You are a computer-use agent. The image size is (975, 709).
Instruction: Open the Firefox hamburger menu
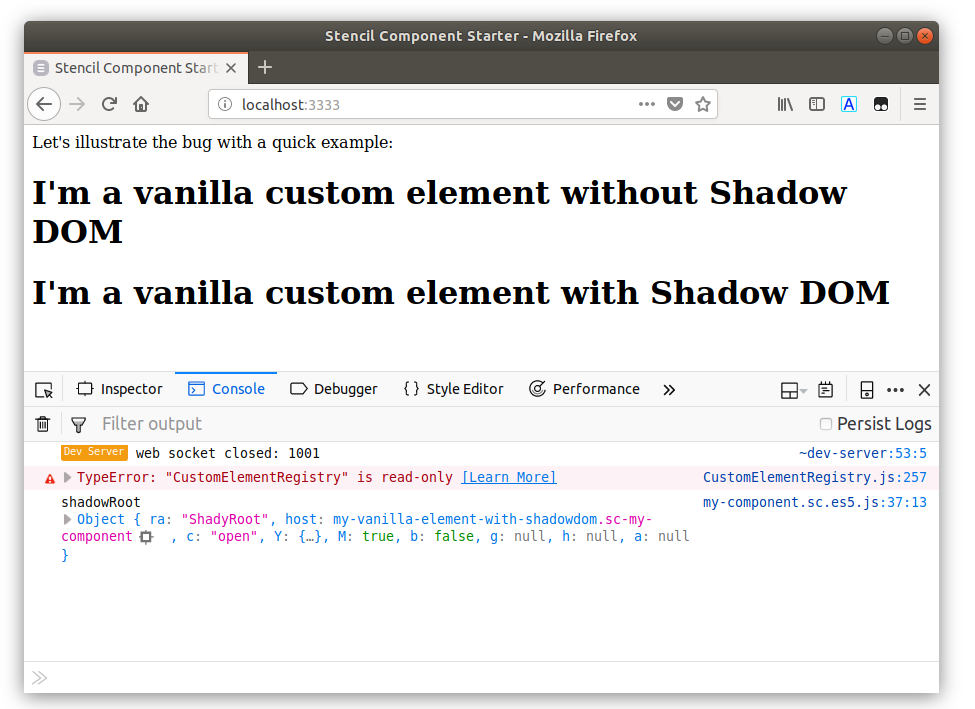coord(920,104)
